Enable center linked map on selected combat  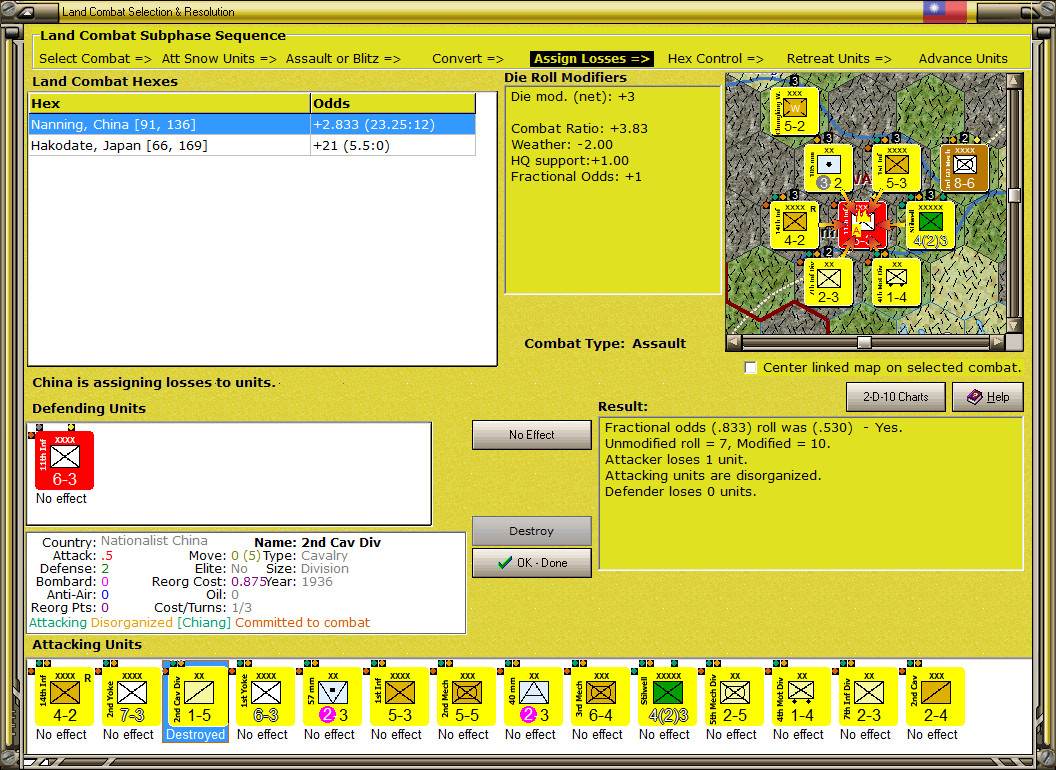click(750, 368)
